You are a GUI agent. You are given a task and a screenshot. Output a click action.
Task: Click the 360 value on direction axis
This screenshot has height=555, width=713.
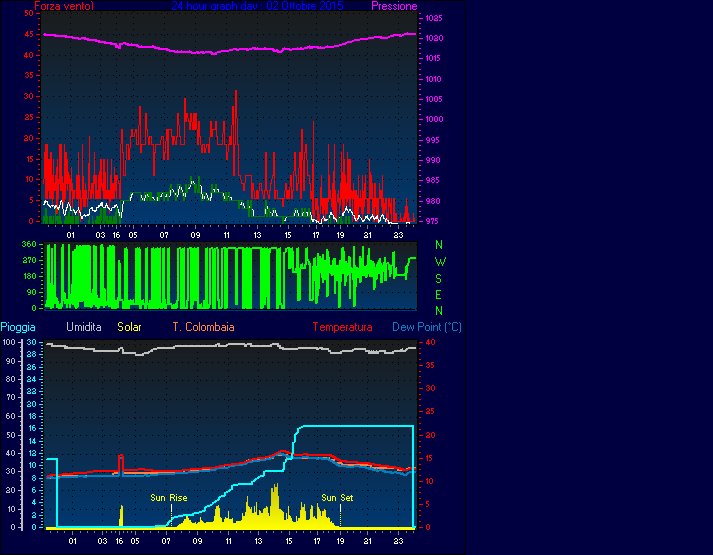[x=28, y=245]
